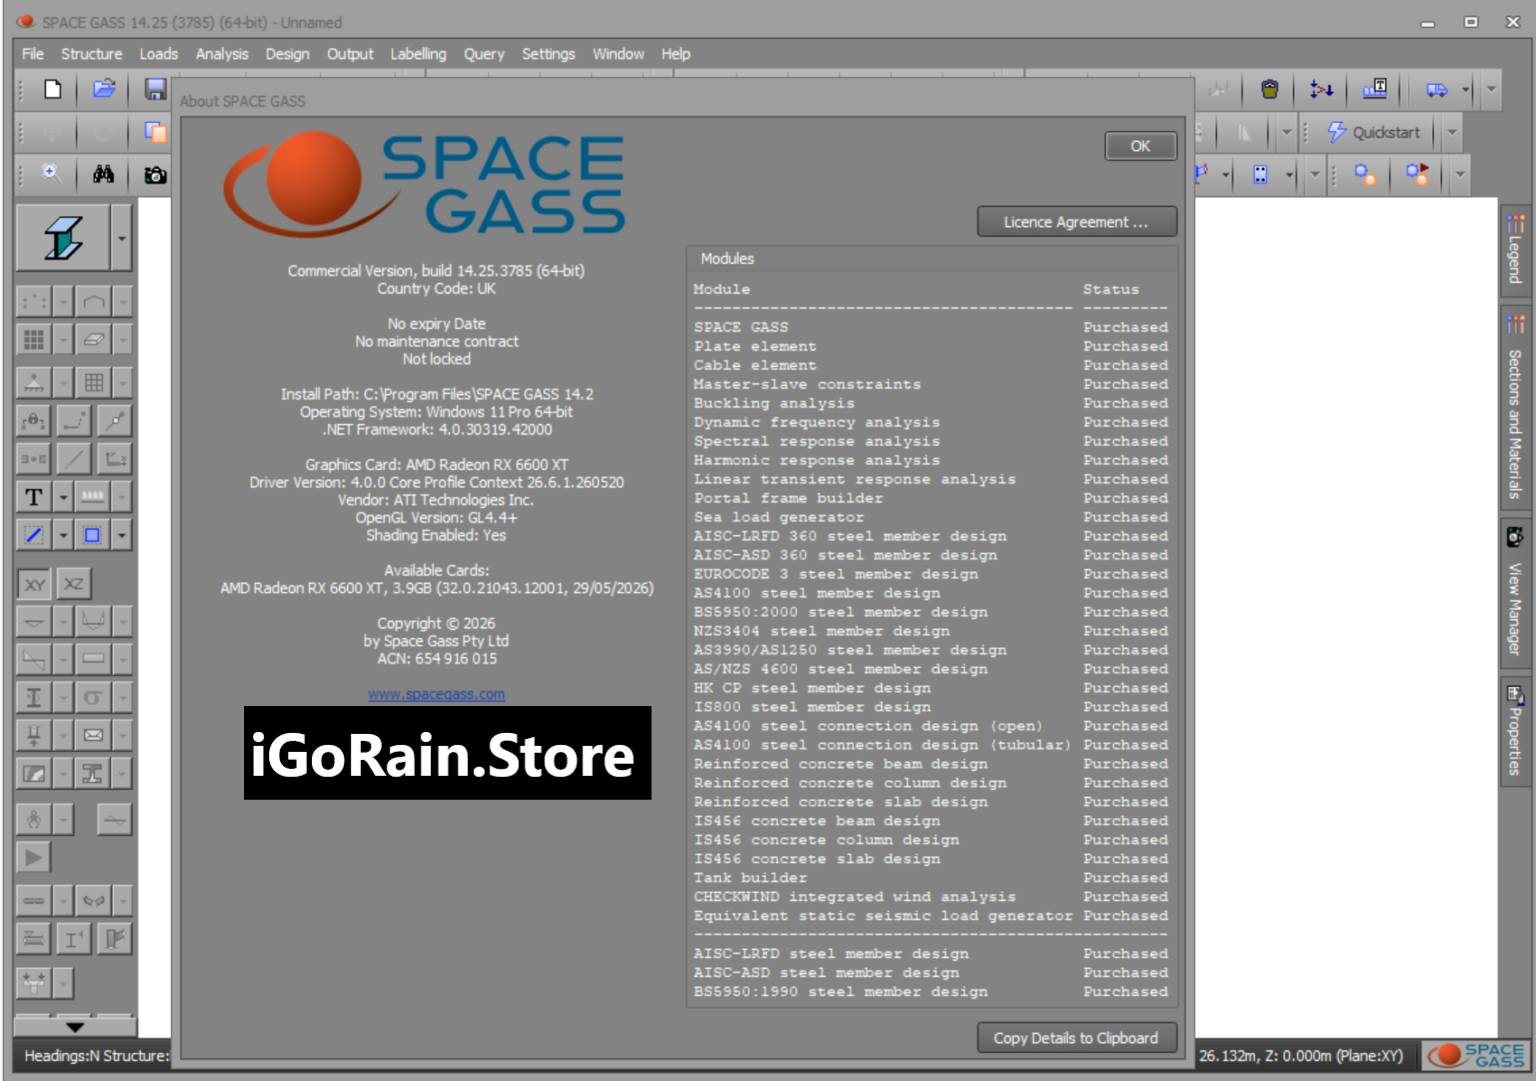Toggle the ruler scale icon
This screenshot has width=1536, height=1081.
coord(92,497)
